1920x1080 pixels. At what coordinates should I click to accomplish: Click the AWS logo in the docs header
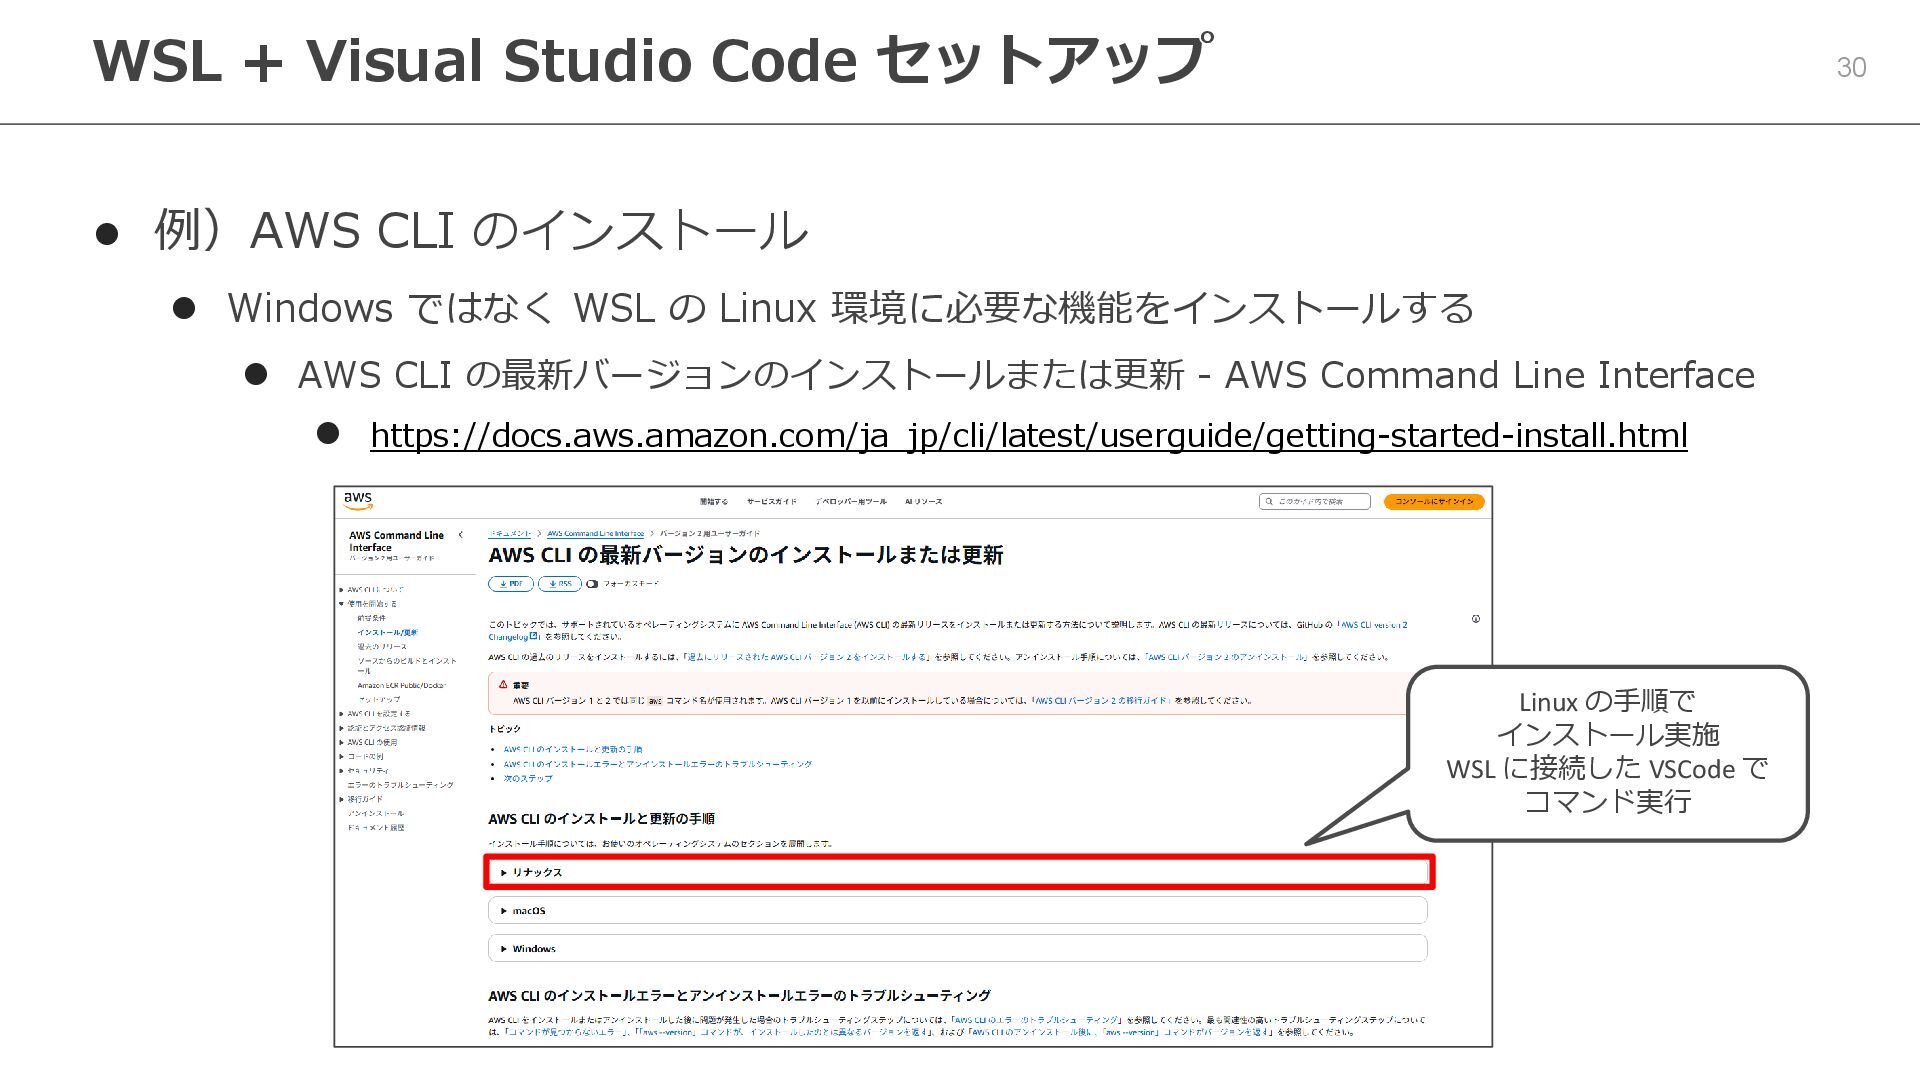358,501
